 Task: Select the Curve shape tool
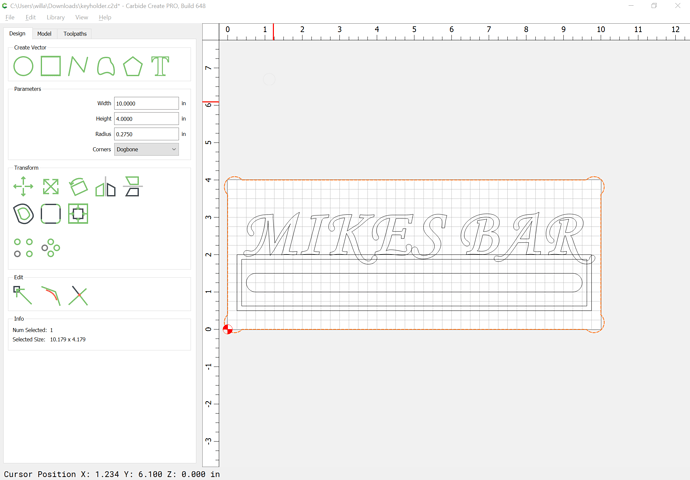pyautogui.click(x=105, y=67)
